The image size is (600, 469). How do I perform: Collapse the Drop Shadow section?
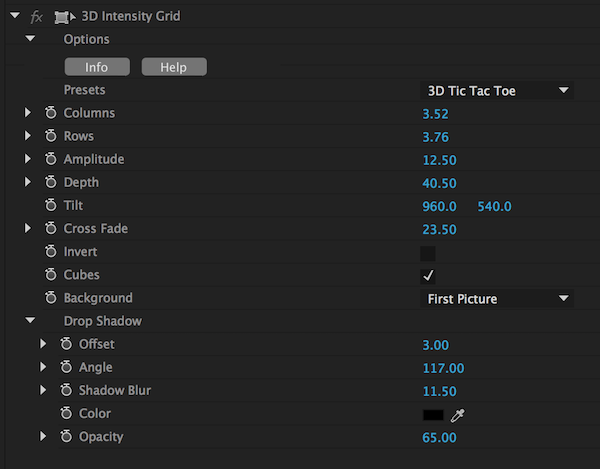(x=29, y=321)
